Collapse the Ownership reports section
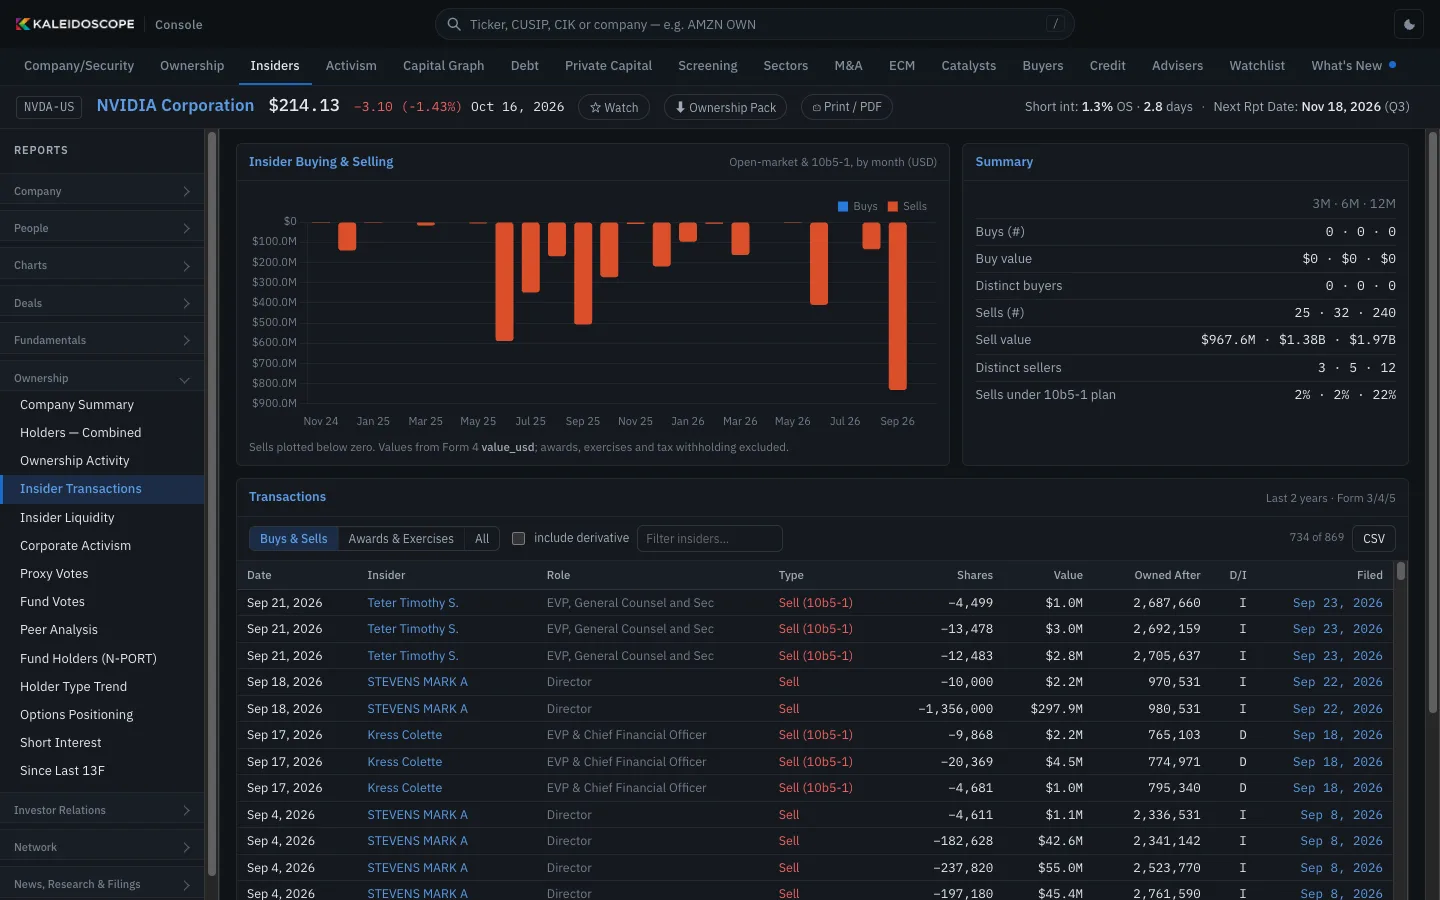Viewport: 1440px width, 900px height. [102, 378]
